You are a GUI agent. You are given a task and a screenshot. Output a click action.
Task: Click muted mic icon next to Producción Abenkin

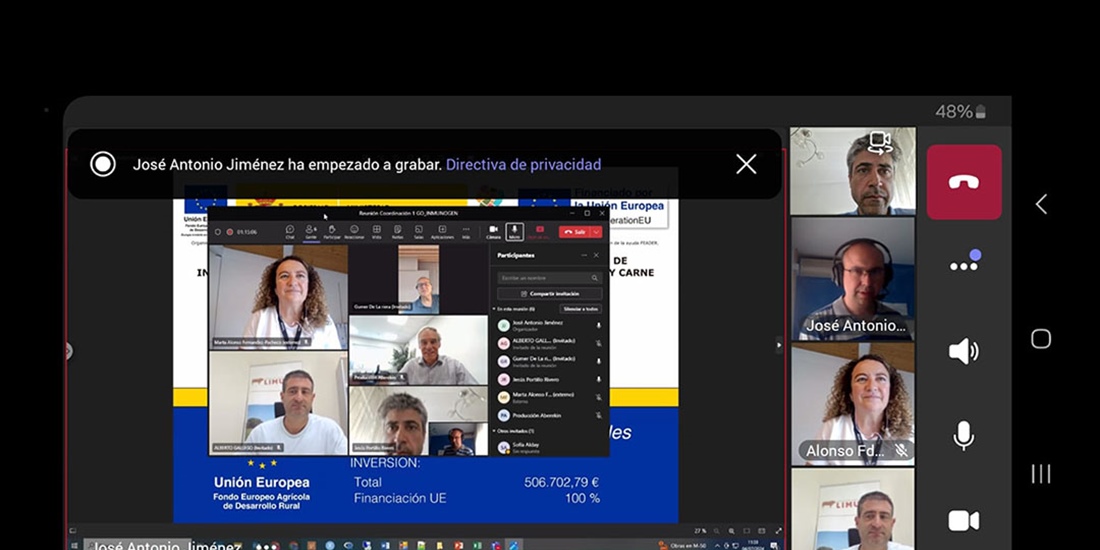click(x=598, y=415)
